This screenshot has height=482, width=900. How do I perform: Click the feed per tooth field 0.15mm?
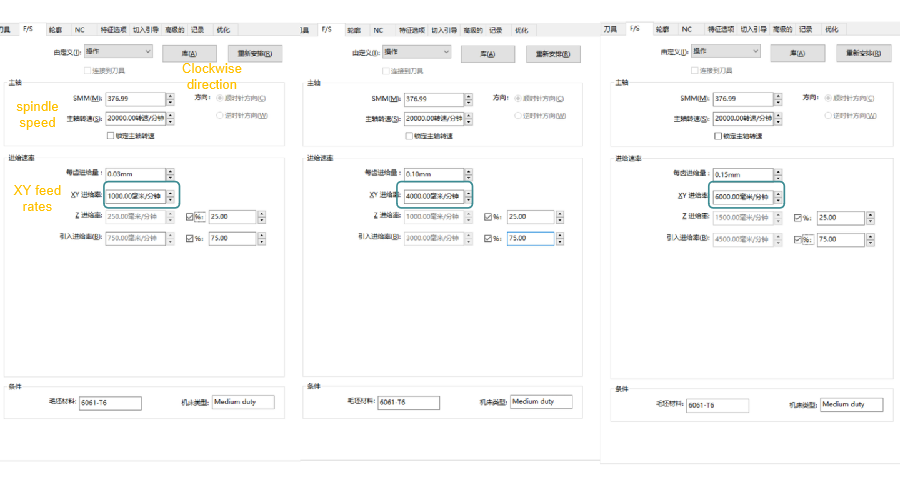[x=743, y=174]
